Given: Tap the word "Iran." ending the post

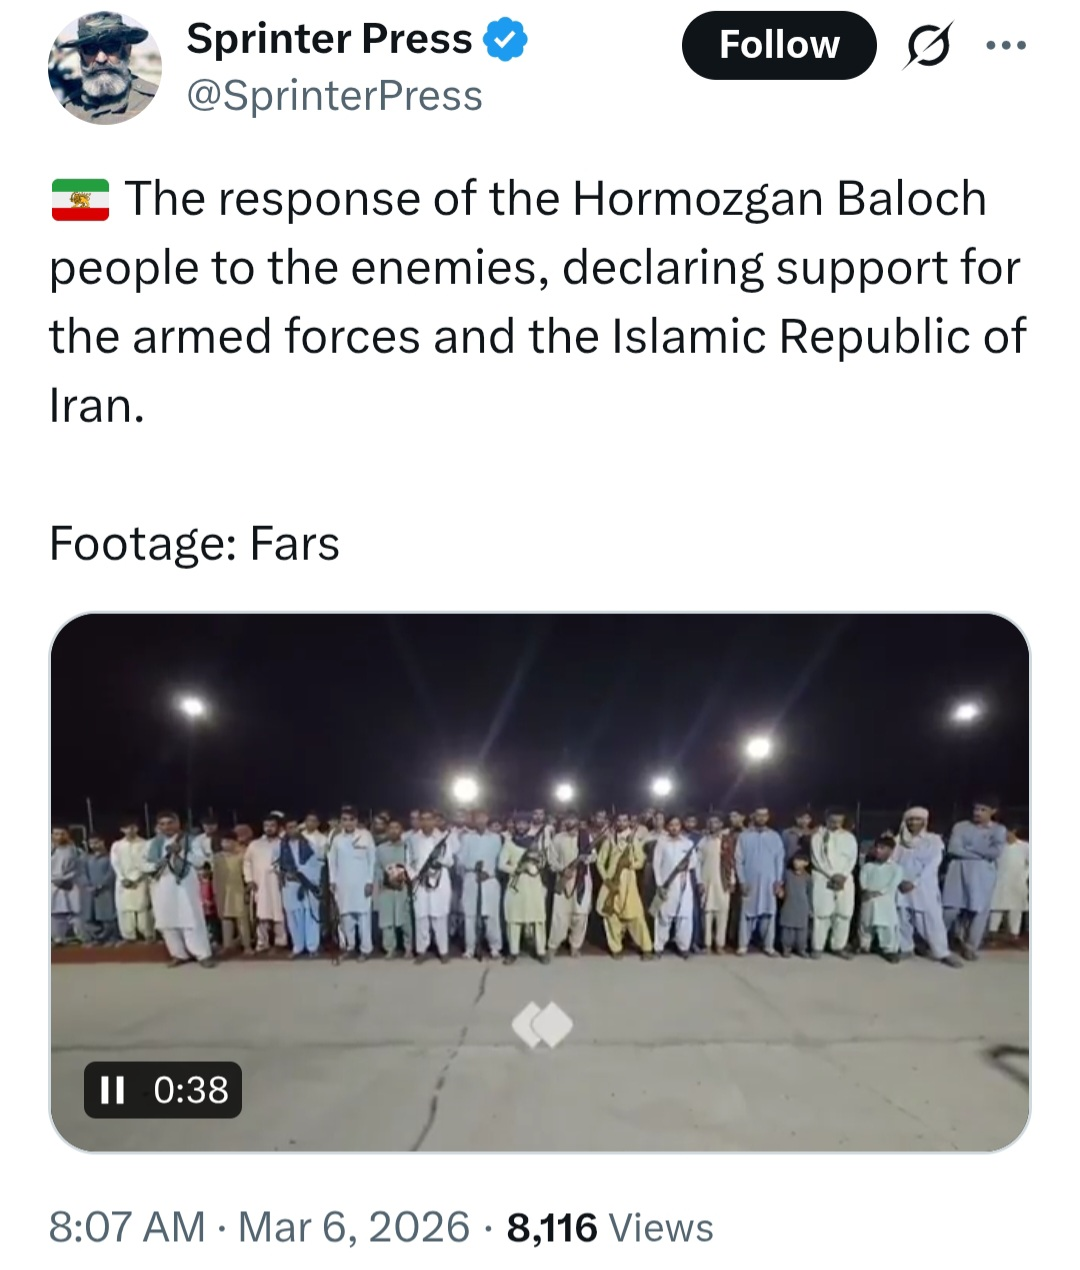Looking at the screenshot, I should [x=97, y=406].
